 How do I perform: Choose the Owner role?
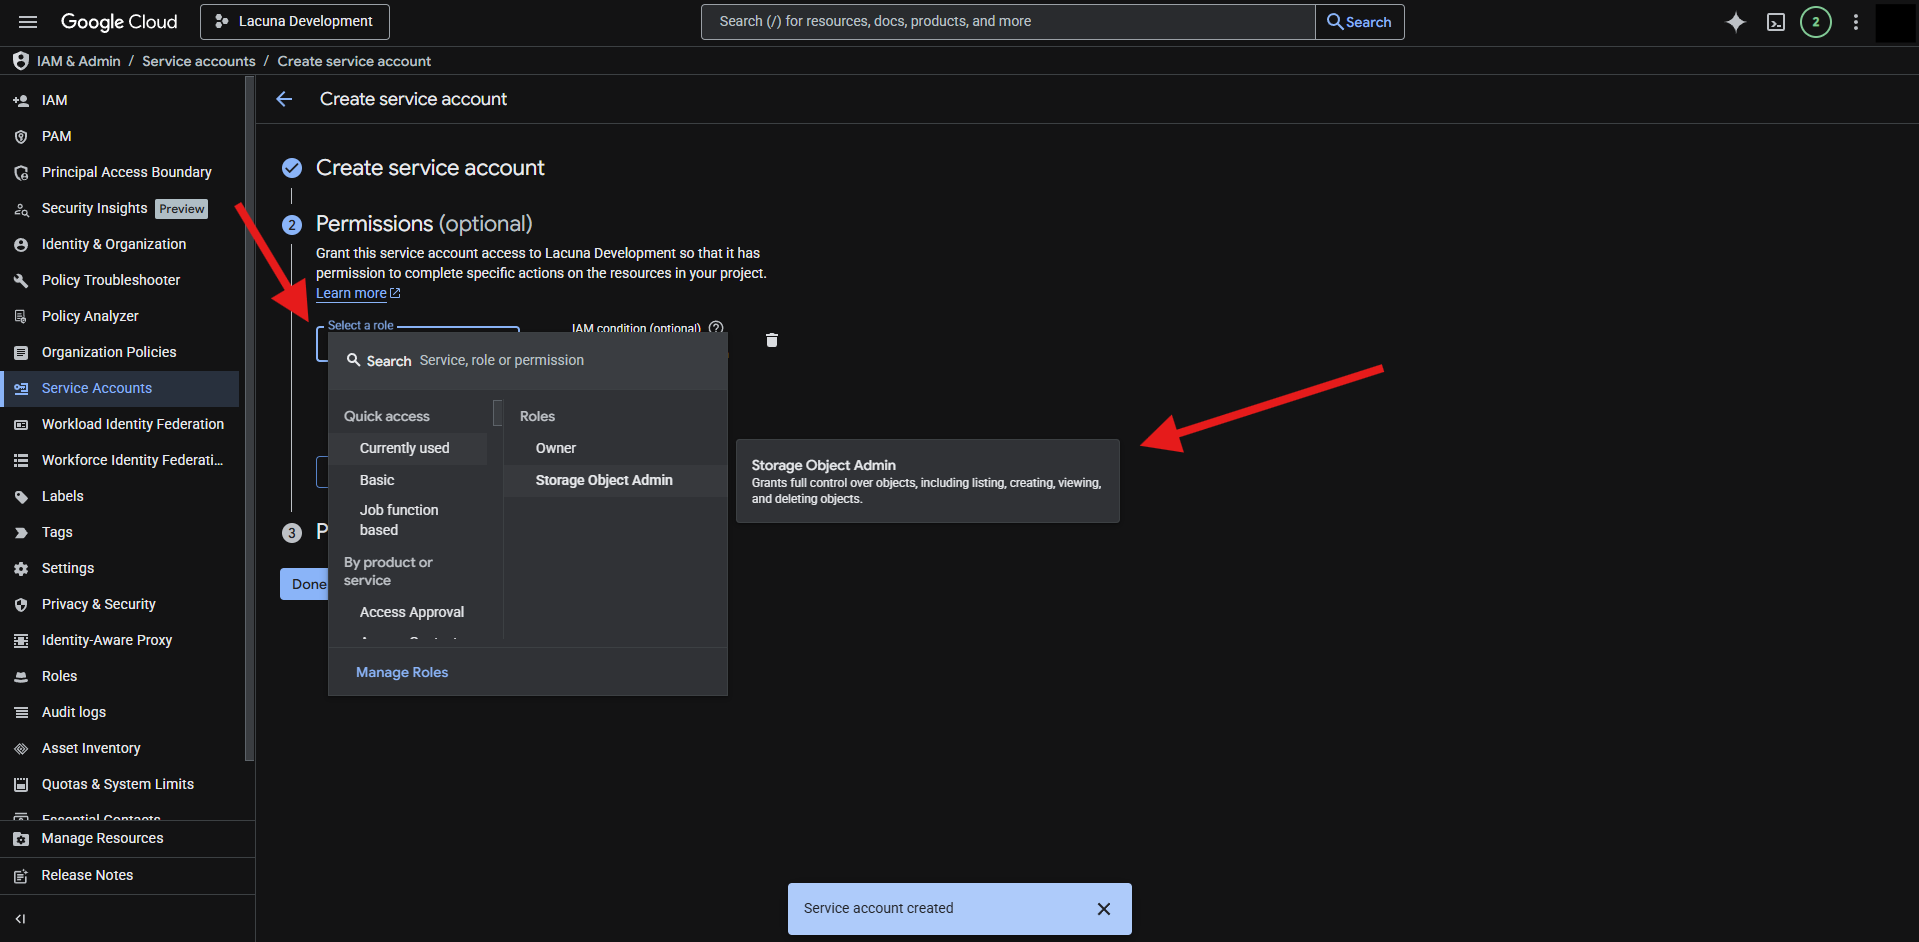(x=555, y=448)
